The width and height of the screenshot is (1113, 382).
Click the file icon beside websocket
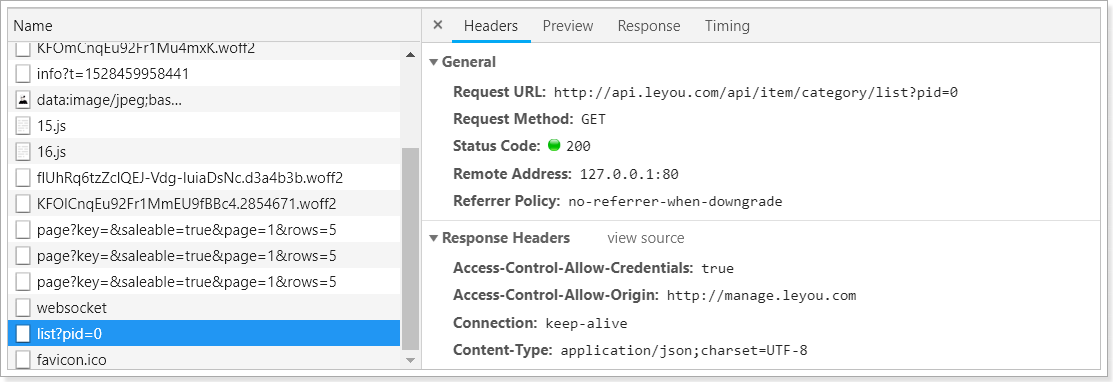(23, 308)
